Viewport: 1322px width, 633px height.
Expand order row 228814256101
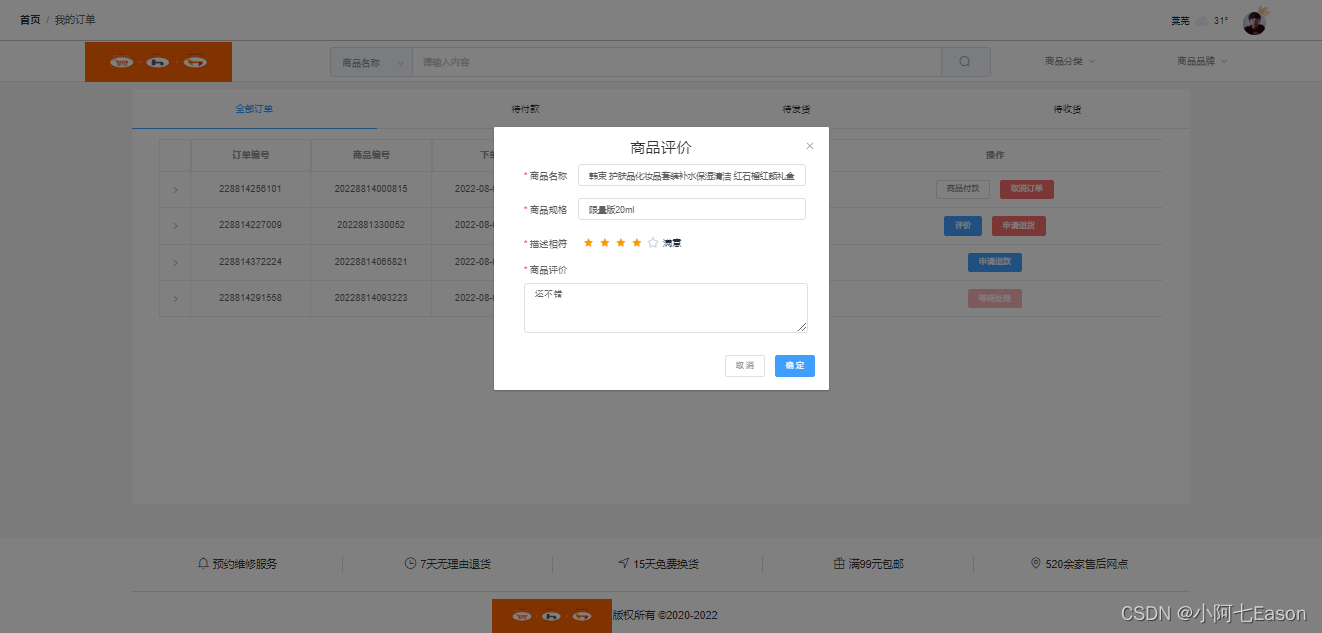175,189
